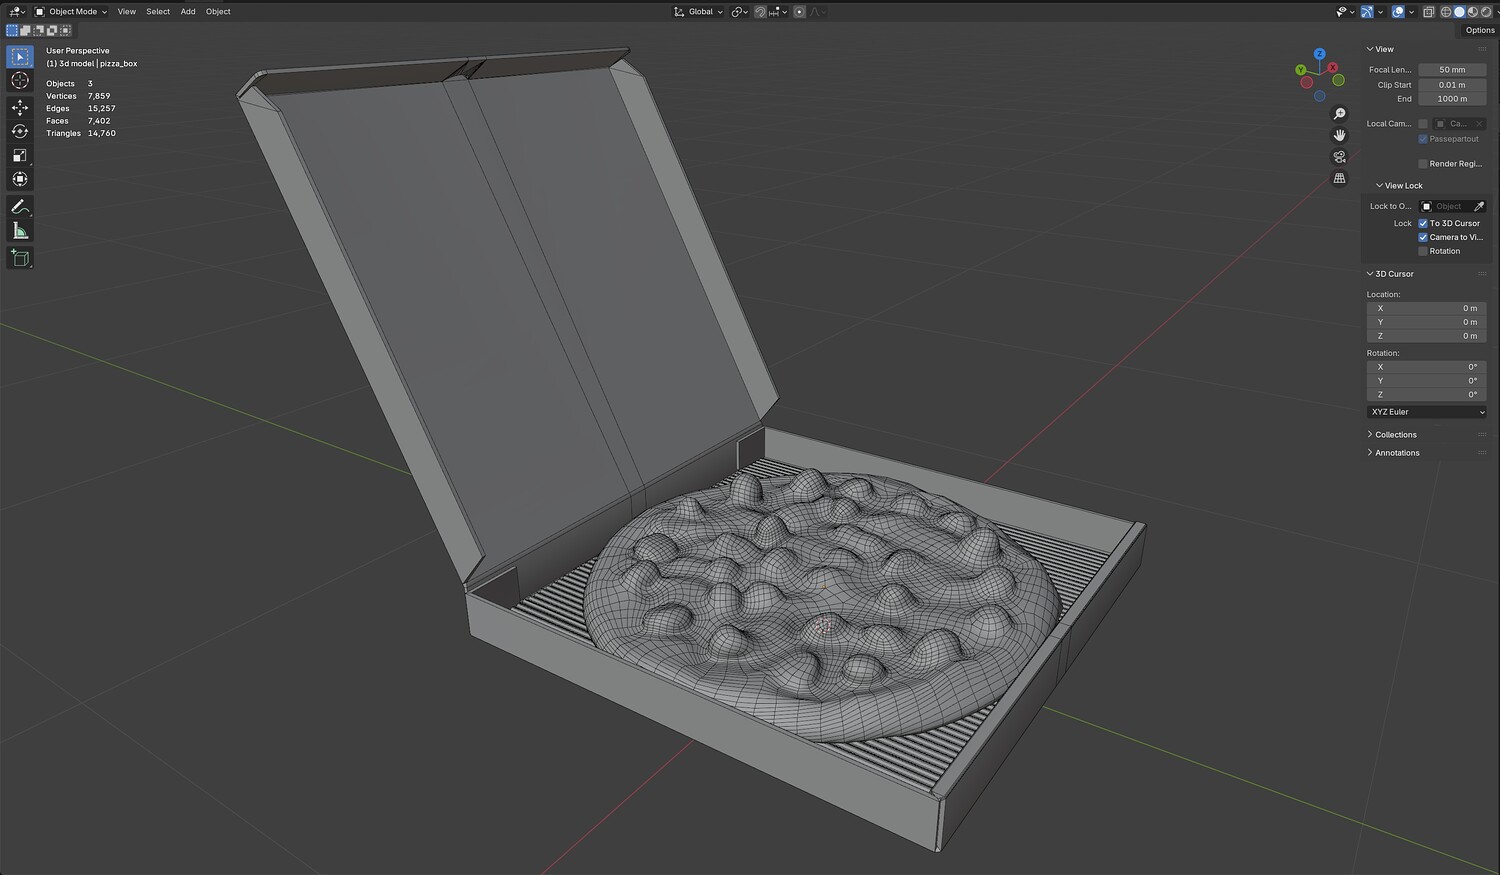Toggle snapping magnet in header

[760, 12]
